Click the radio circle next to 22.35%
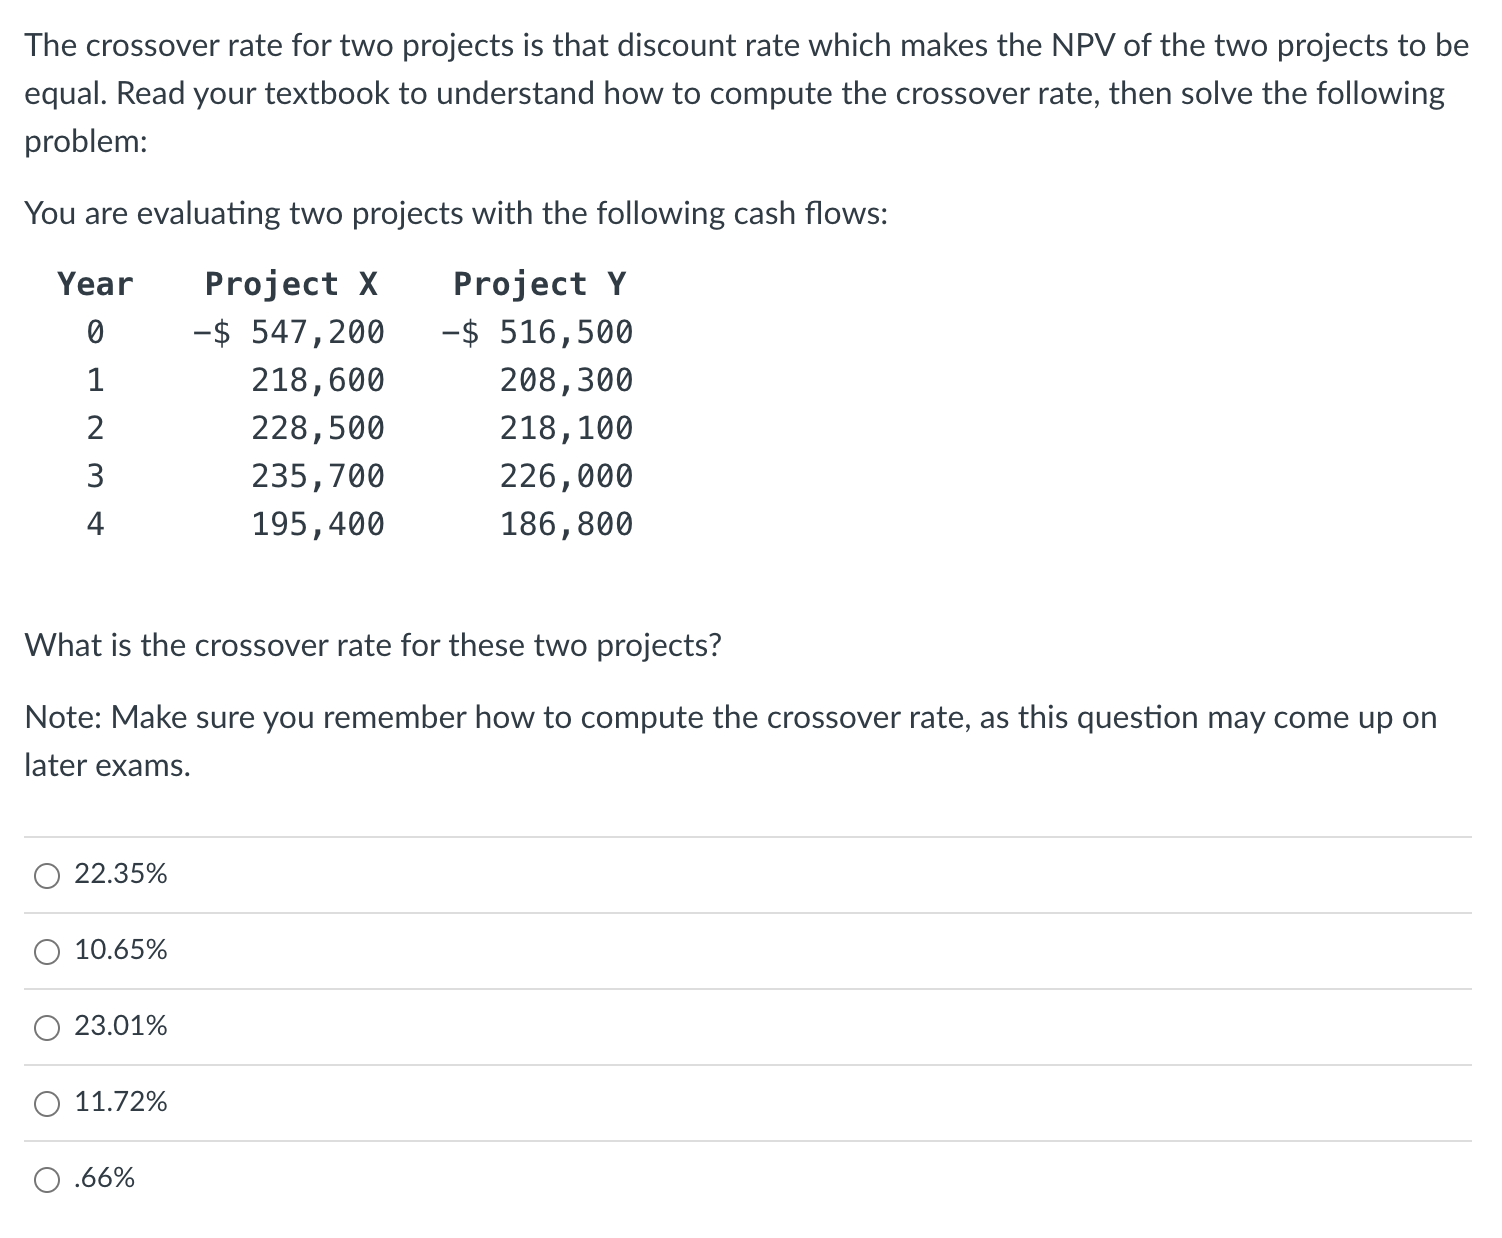This screenshot has height=1238, width=1502. click(44, 874)
